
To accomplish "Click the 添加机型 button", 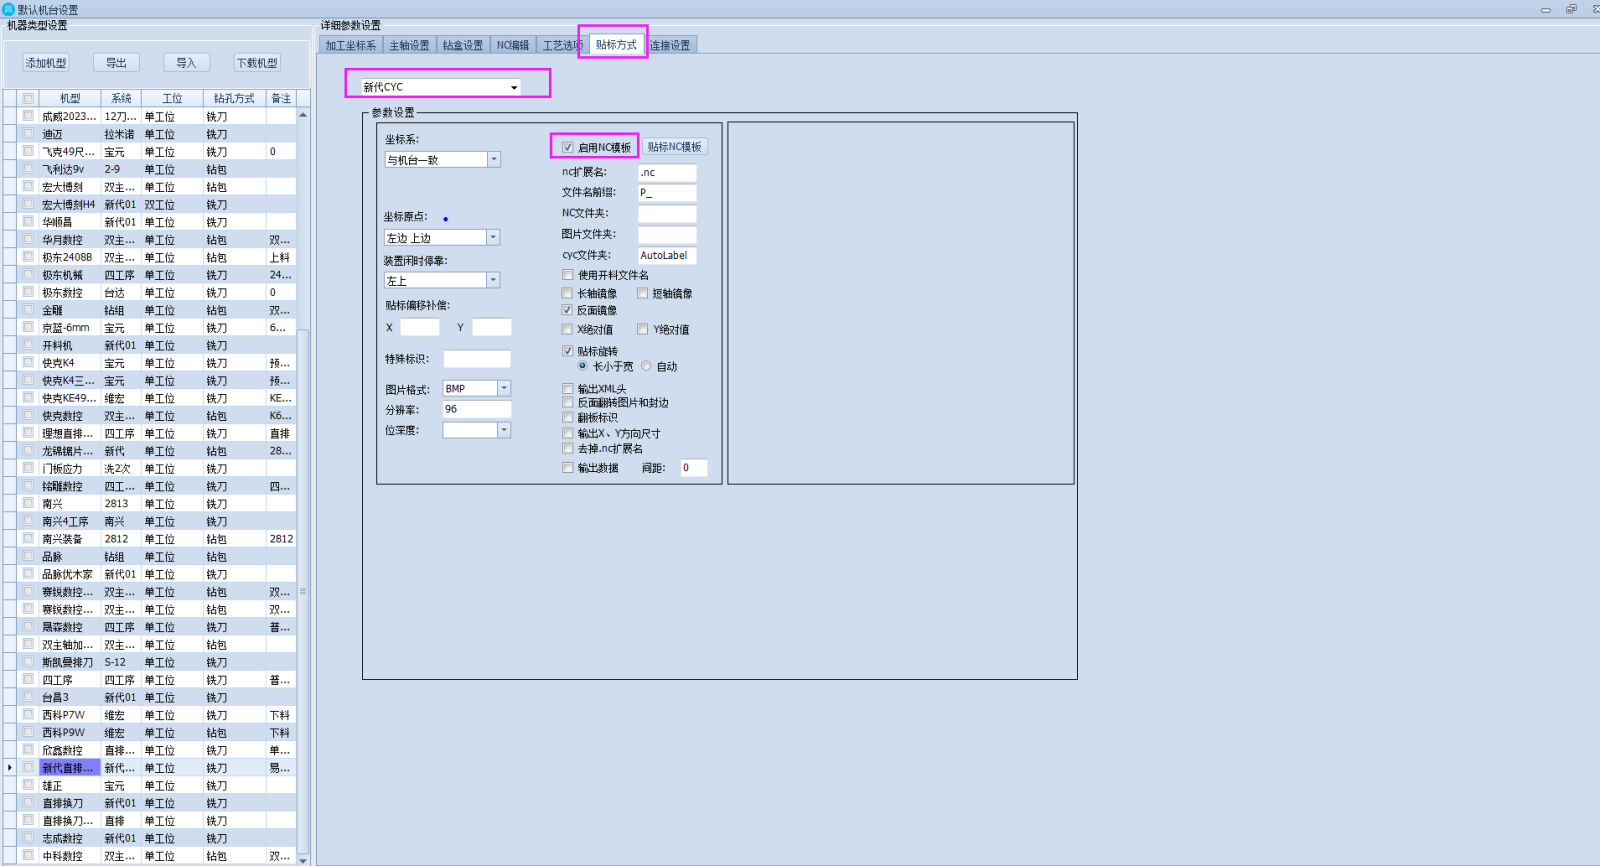I will click(46, 63).
